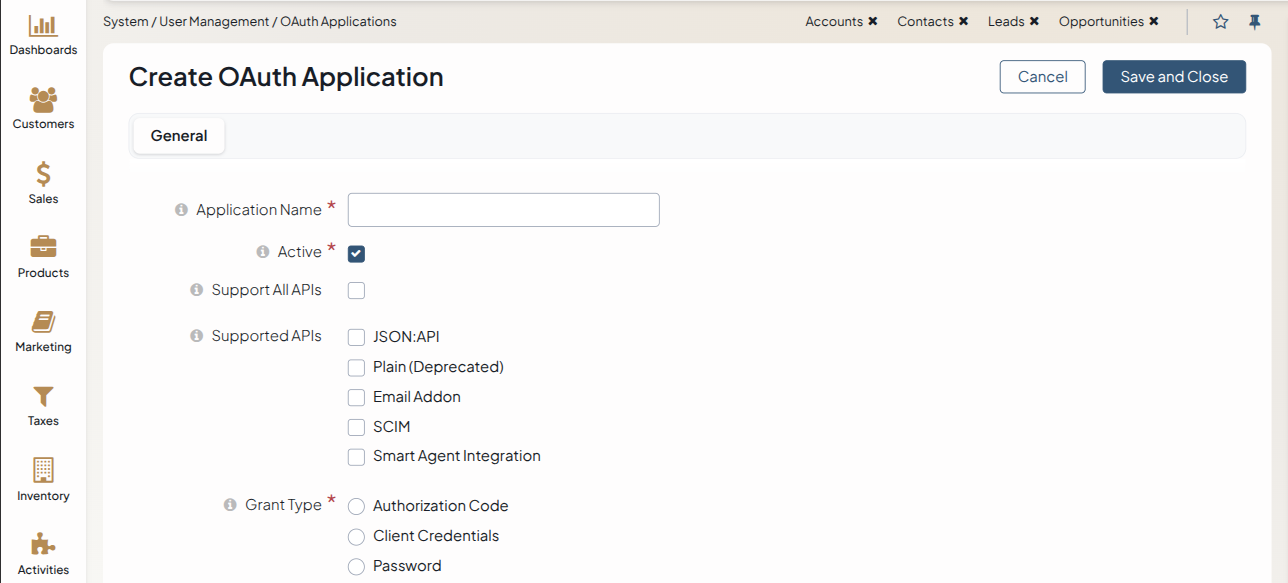Uncheck the Active checkbox

(x=356, y=254)
